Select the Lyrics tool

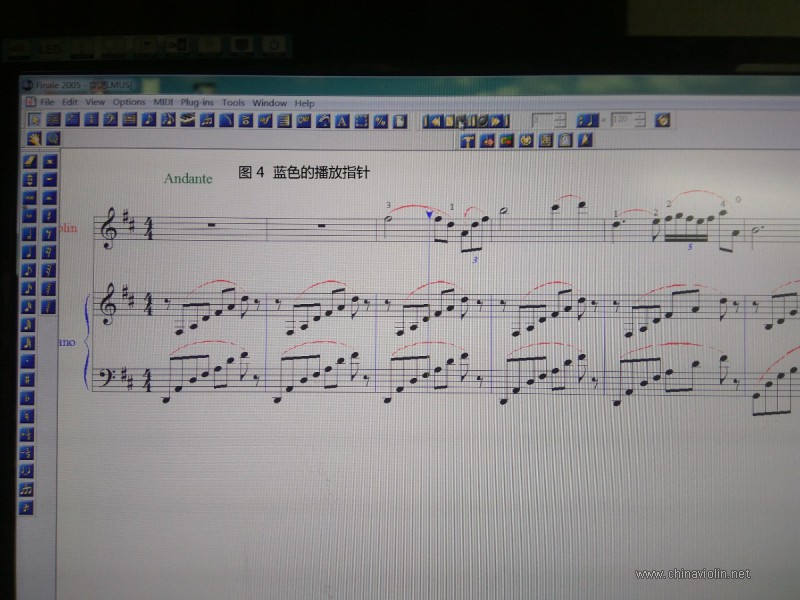tap(322, 120)
